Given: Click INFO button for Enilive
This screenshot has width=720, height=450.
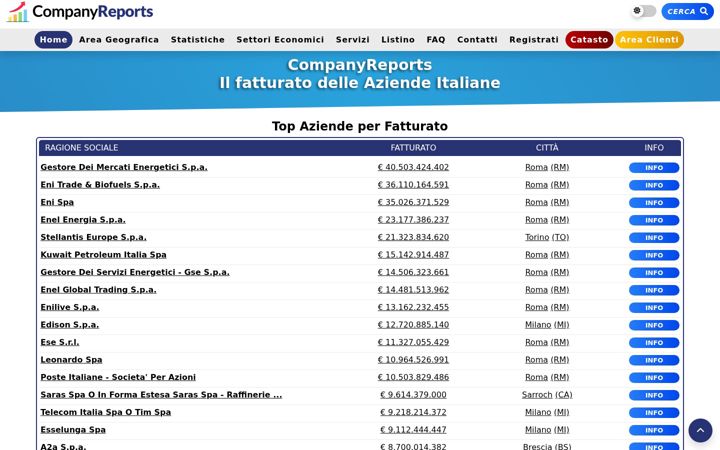Looking at the screenshot, I should pyautogui.click(x=654, y=308).
